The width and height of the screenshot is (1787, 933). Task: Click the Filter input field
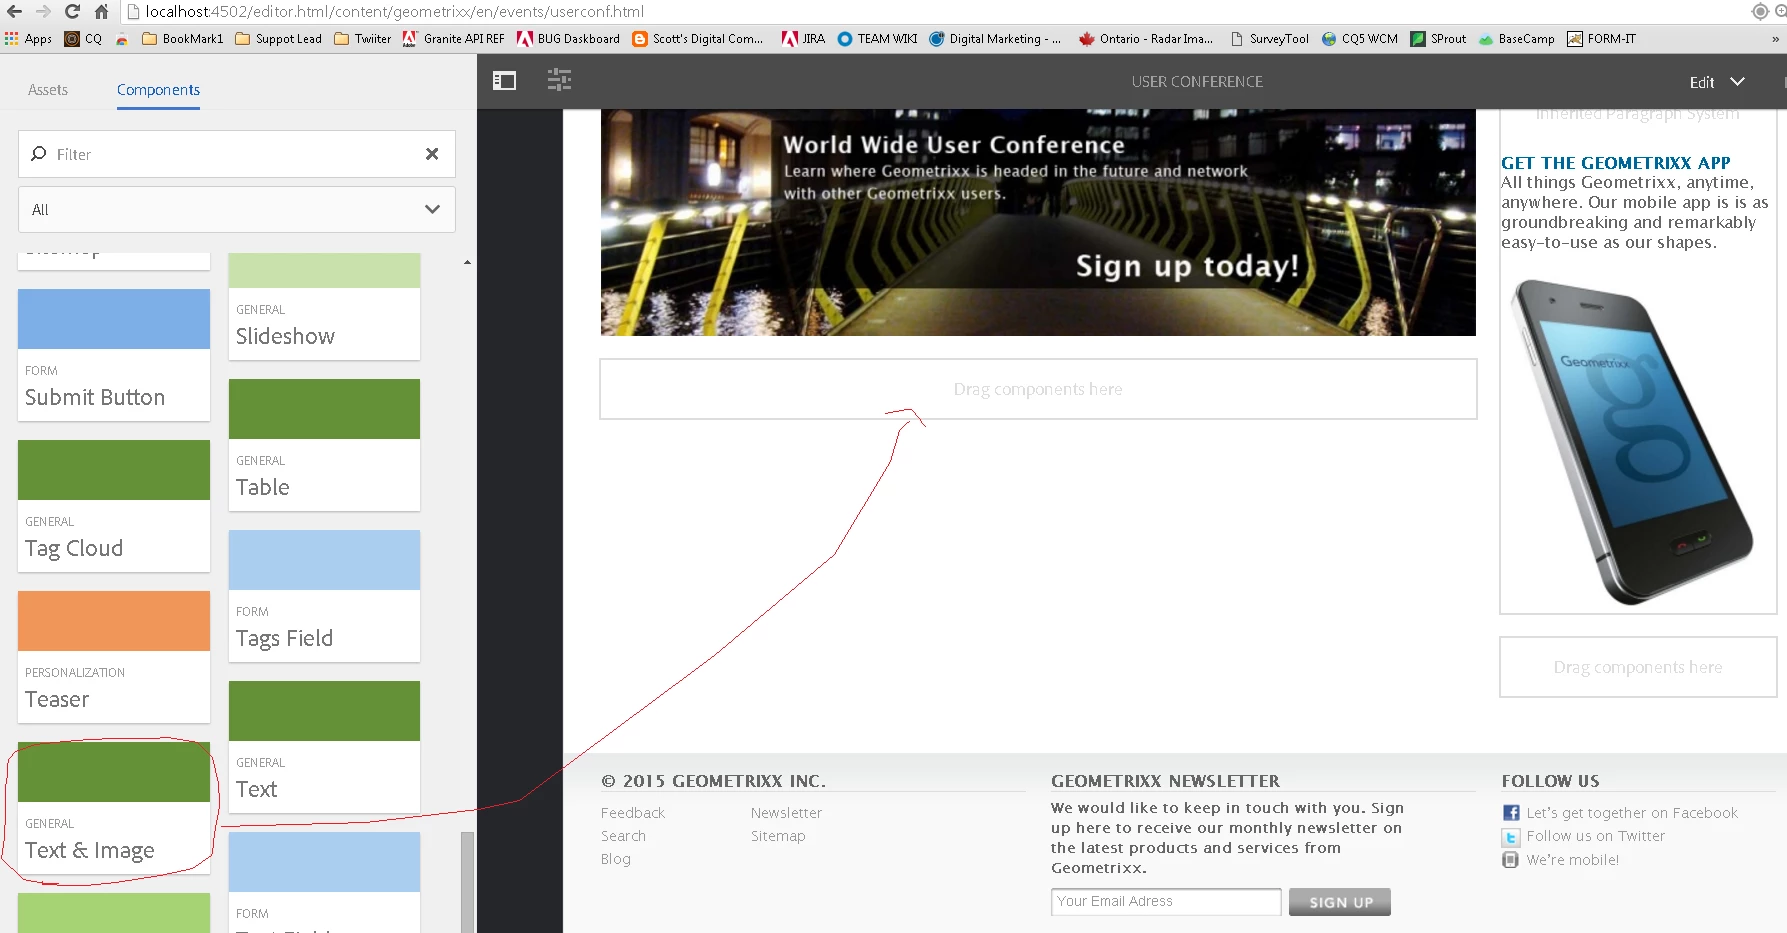[x=237, y=154]
